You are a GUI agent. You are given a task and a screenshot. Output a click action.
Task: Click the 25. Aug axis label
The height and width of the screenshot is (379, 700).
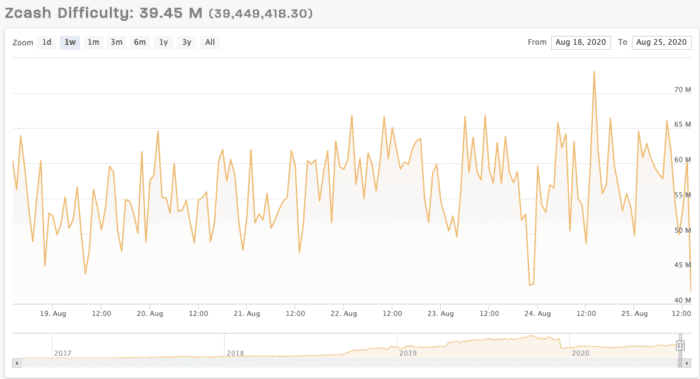pos(634,314)
